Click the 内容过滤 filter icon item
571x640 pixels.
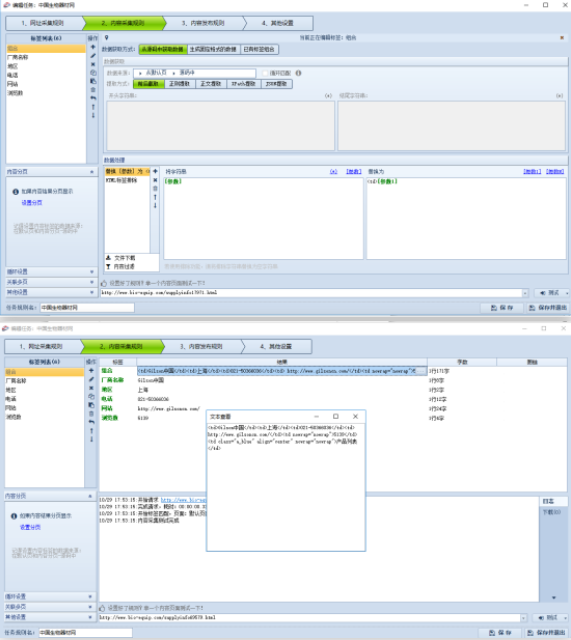pos(120,267)
